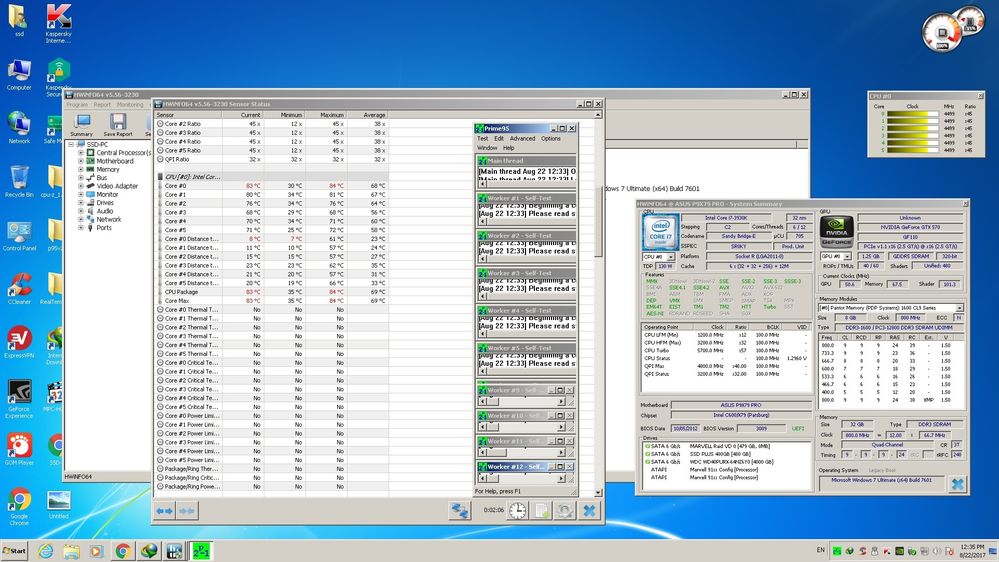Click the Current column header in sensor table
The width and height of the screenshot is (999, 562).
tap(242, 115)
